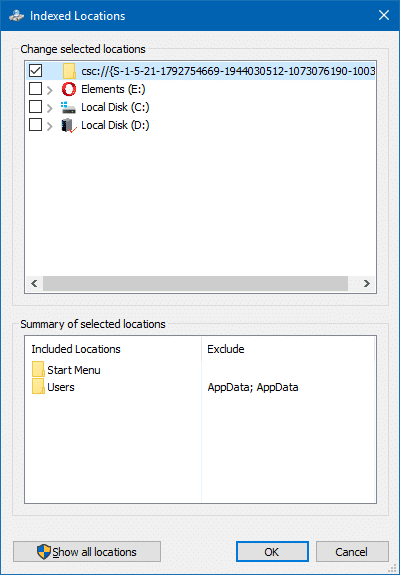Expand the Local Disk (D:) node
This screenshot has height=575, width=400.
(49, 126)
